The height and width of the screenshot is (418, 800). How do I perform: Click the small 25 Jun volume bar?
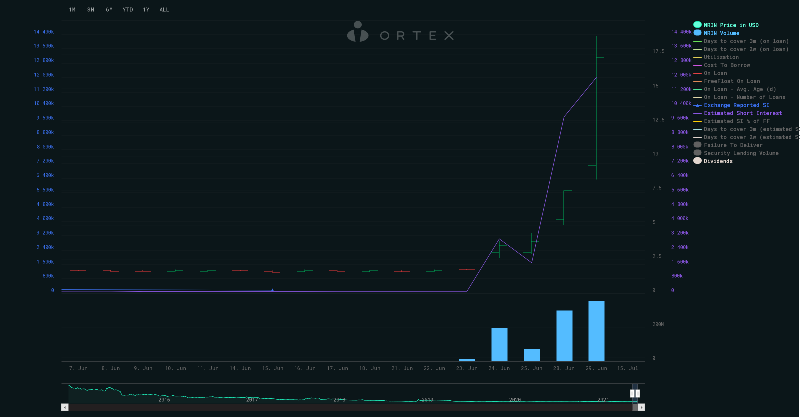click(532, 355)
